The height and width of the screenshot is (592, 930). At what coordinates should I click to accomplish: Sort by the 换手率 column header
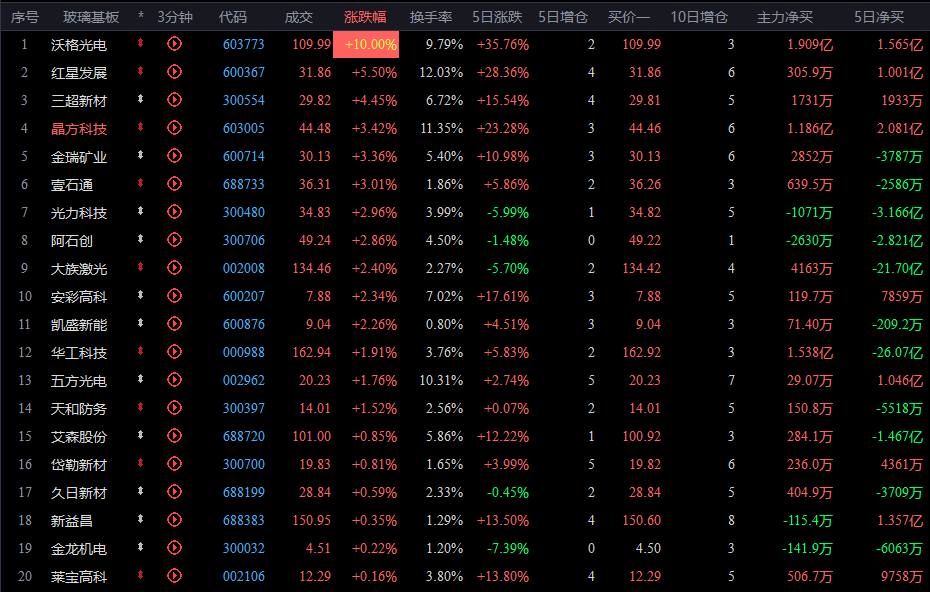tap(431, 17)
